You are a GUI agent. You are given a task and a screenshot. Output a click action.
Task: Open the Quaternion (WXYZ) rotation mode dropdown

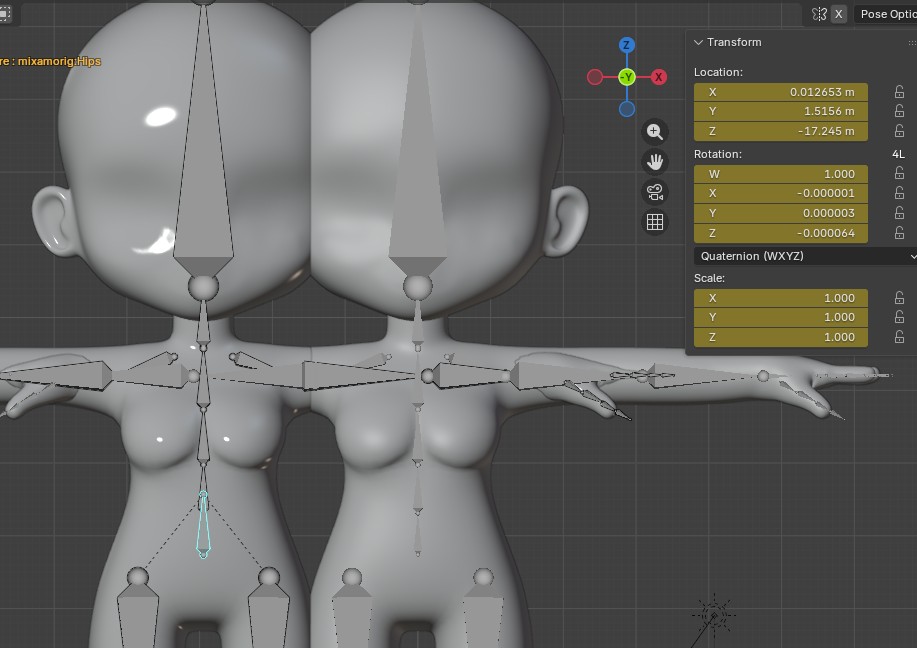[x=804, y=256]
